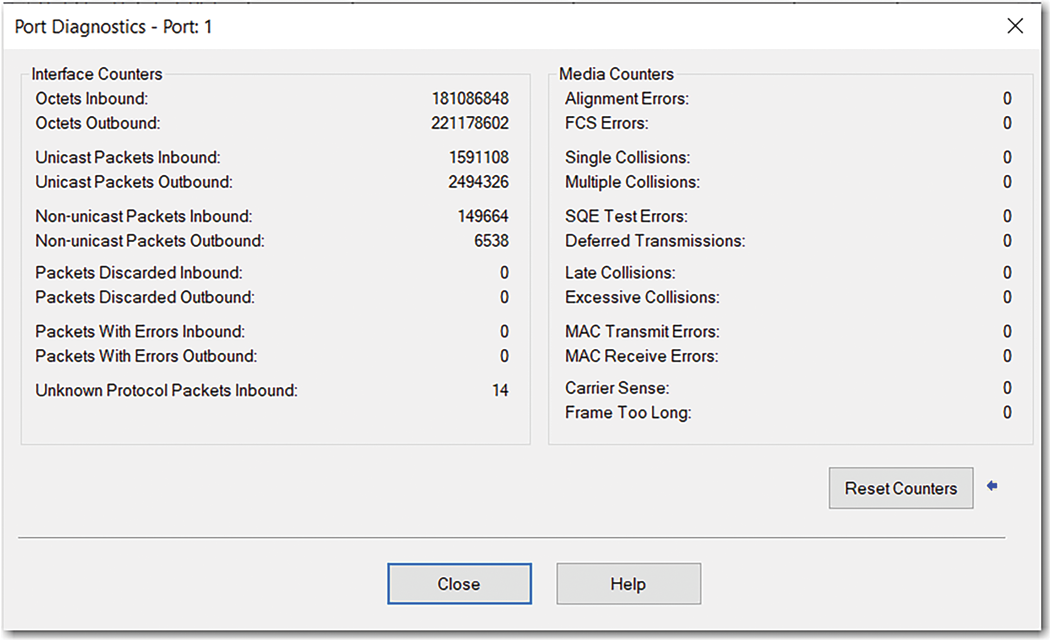Click the Unicast Packets Inbound value
The width and height of the screenshot is (1050, 640).
[482, 158]
